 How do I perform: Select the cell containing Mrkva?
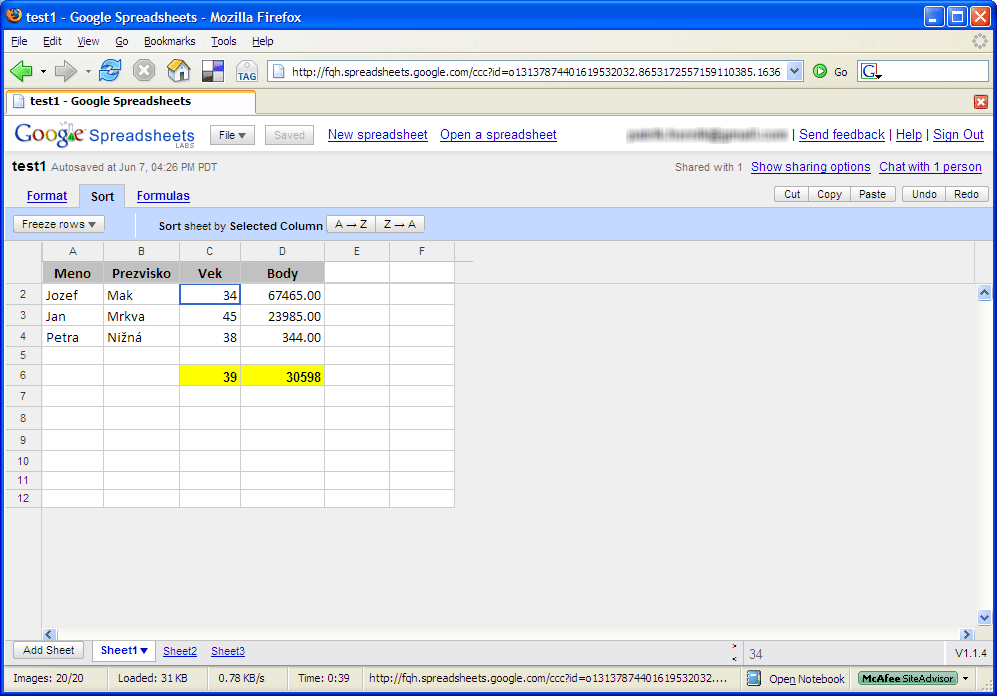pos(141,316)
